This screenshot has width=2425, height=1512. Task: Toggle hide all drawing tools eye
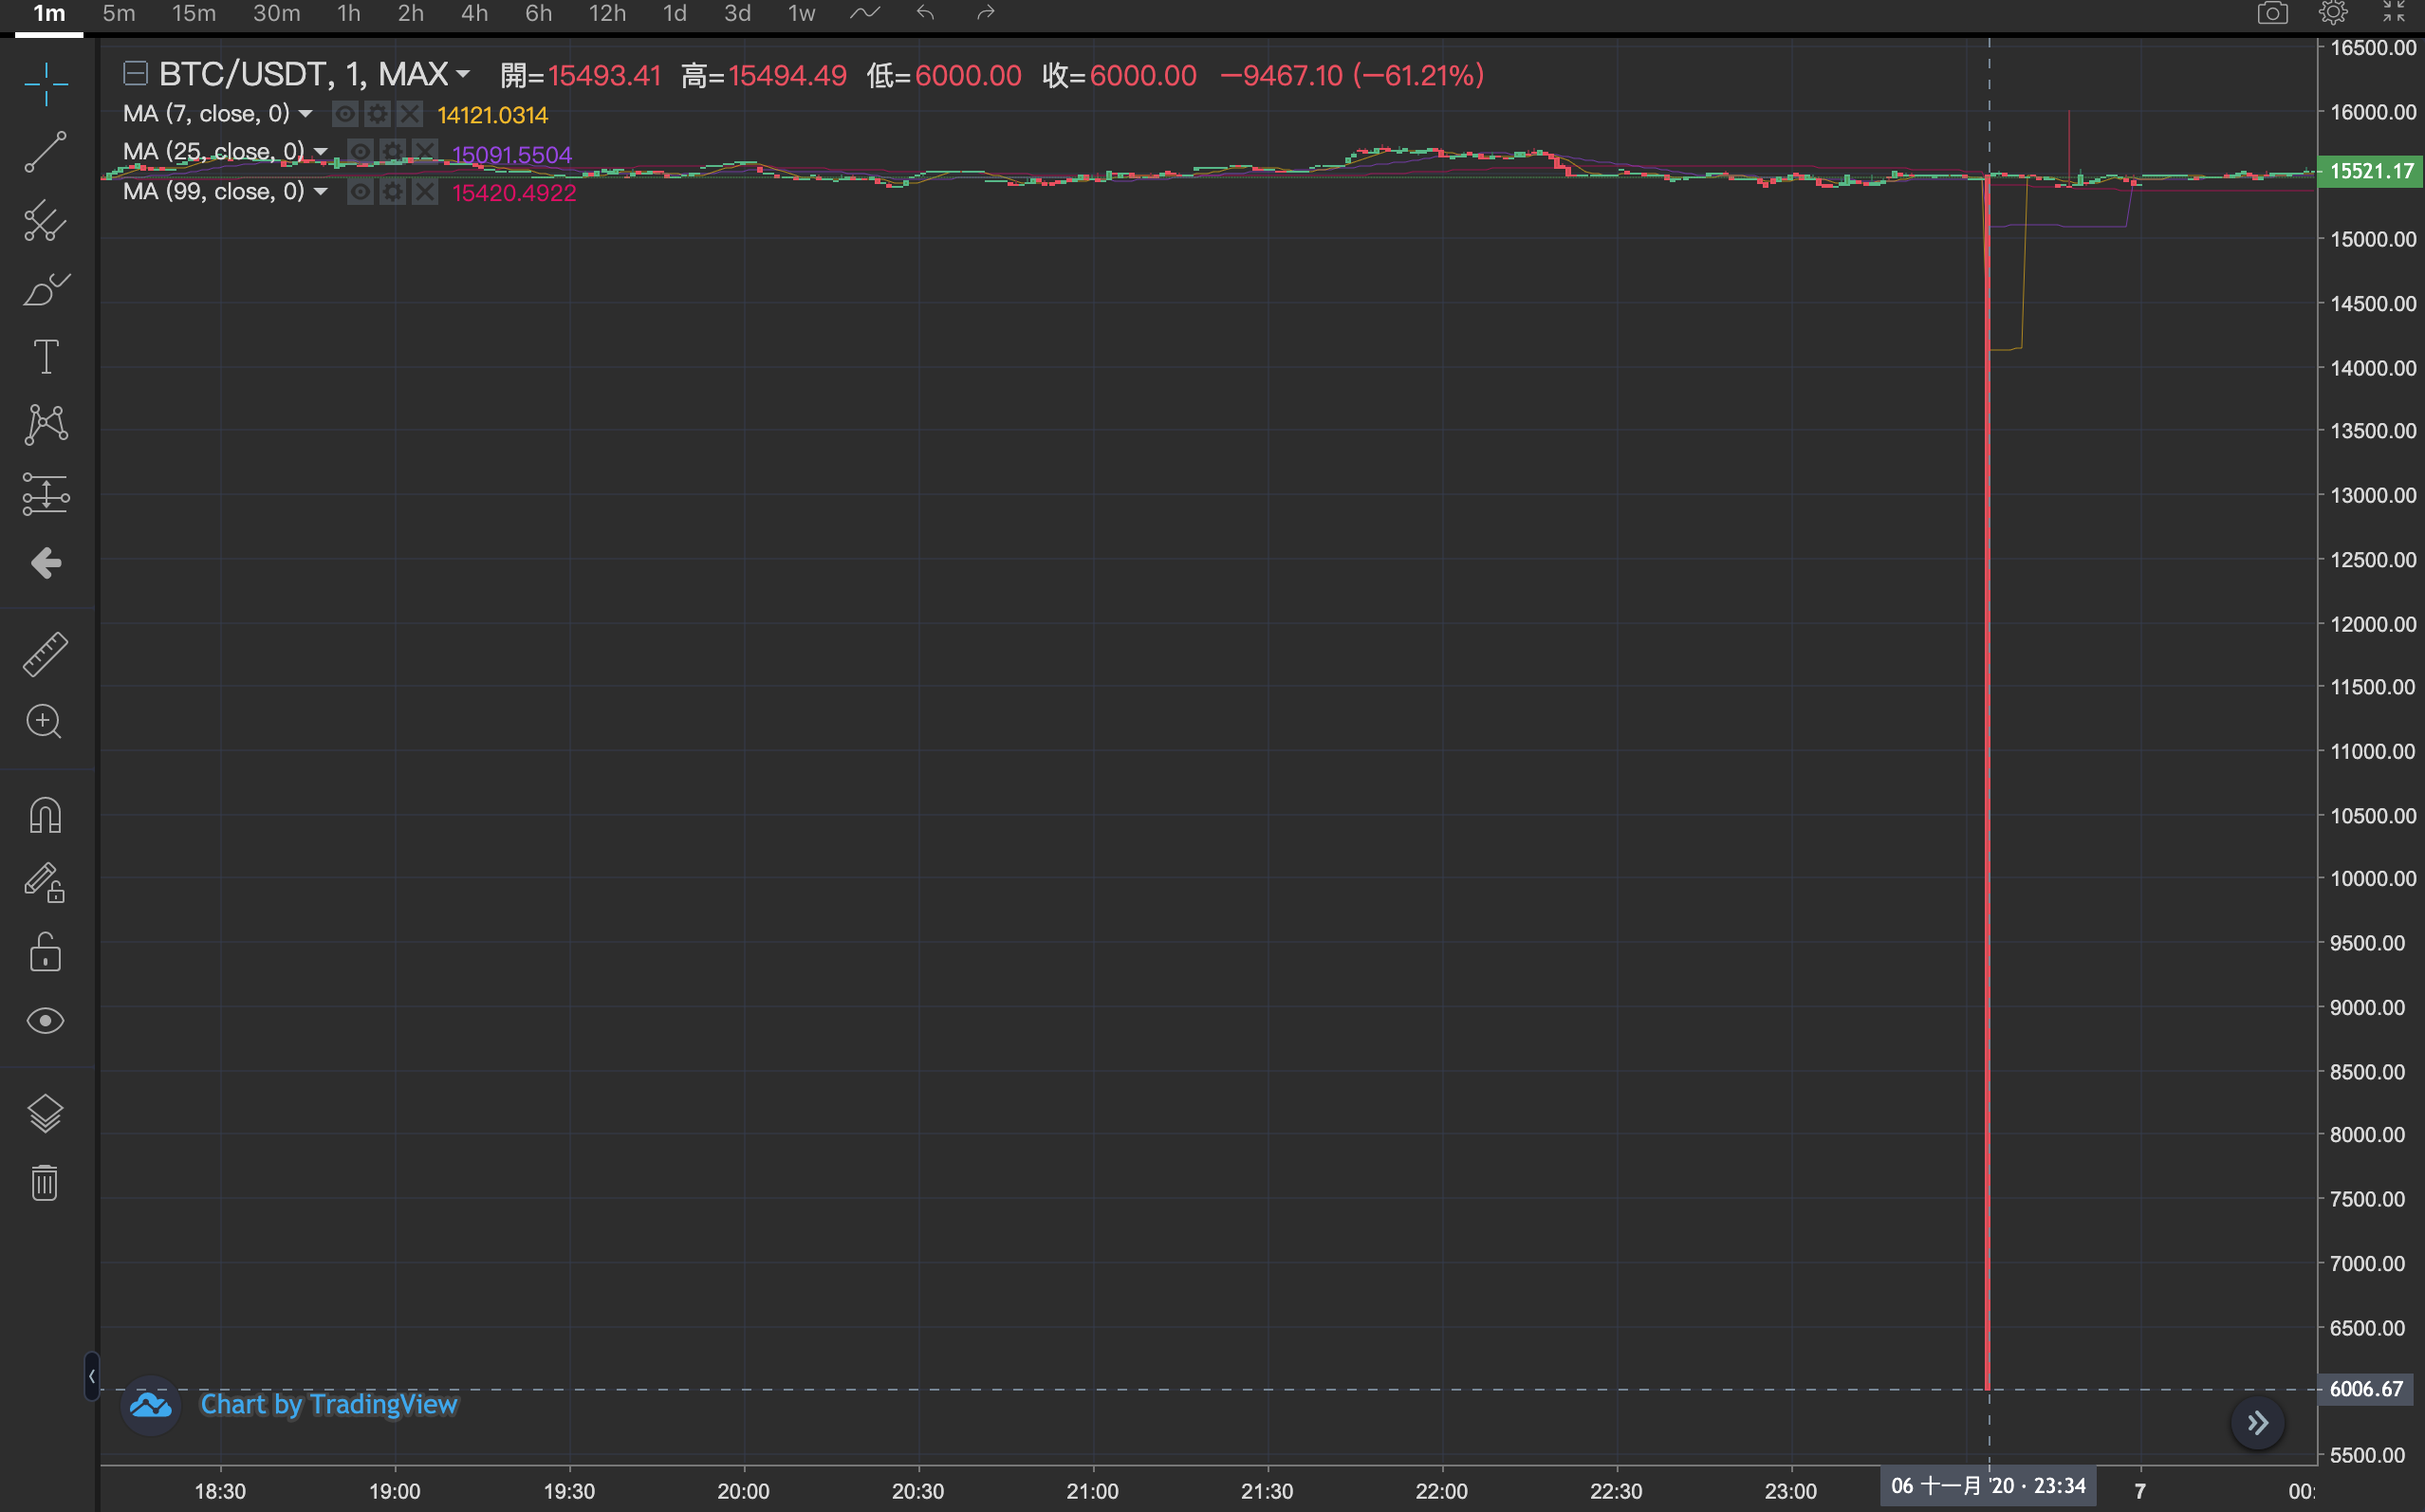pos(46,1021)
